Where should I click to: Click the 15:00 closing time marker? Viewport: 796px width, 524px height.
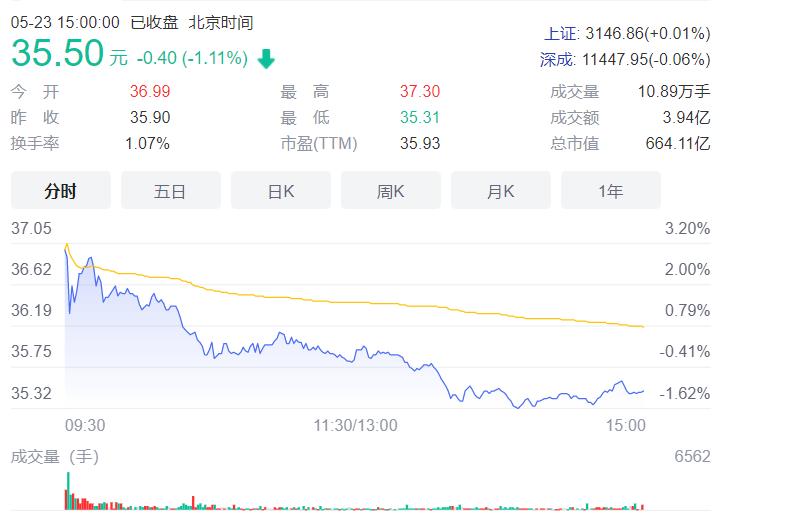627,425
